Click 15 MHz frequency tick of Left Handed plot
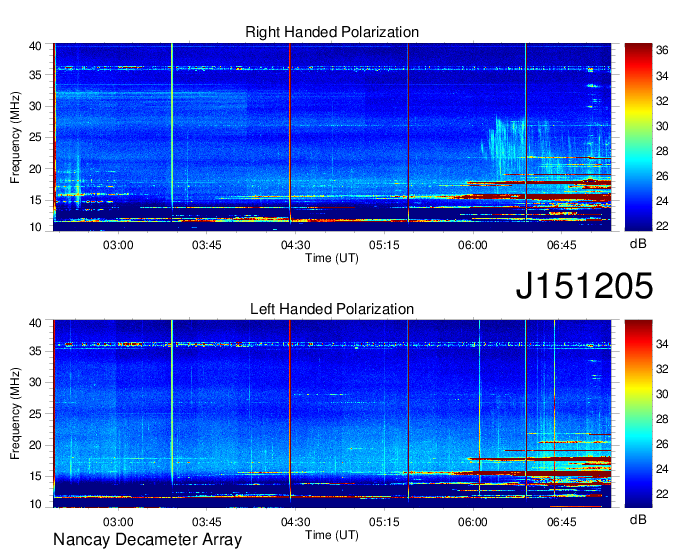 tap(35, 477)
